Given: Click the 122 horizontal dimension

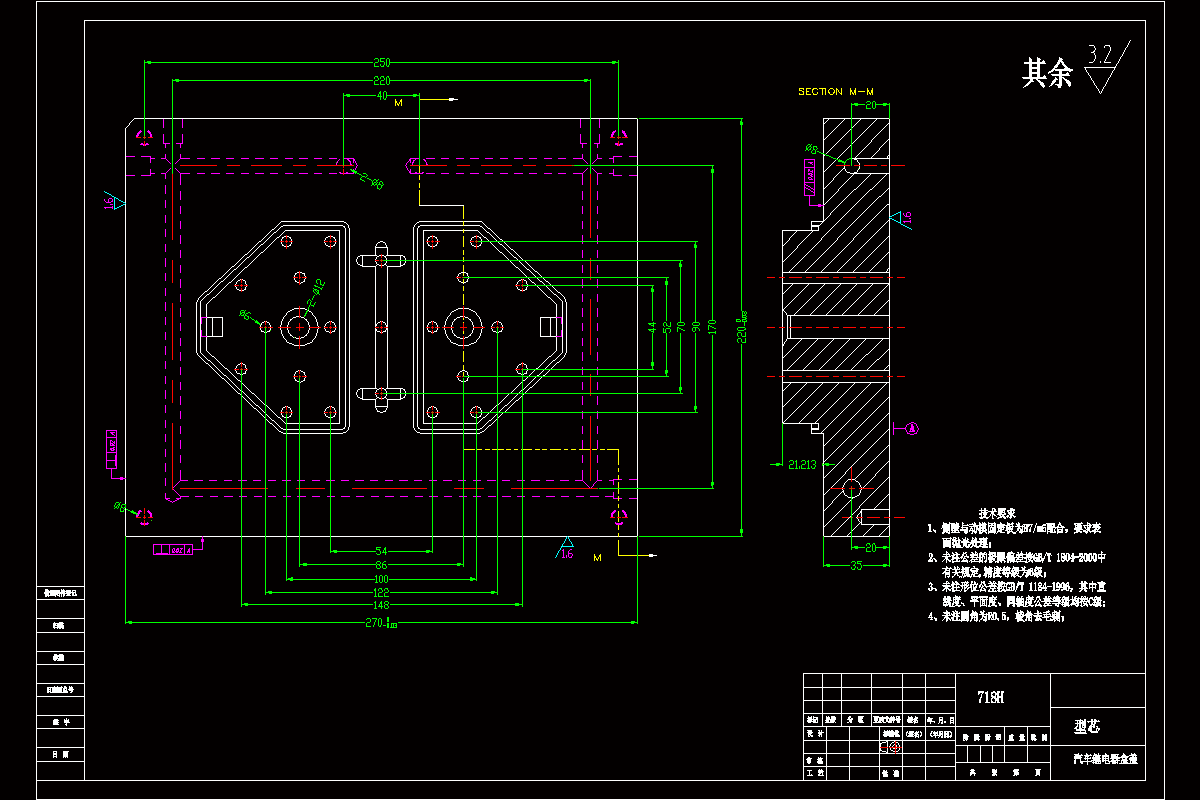Looking at the screenshot, I should pyautogui.click(x=381, y=592).
